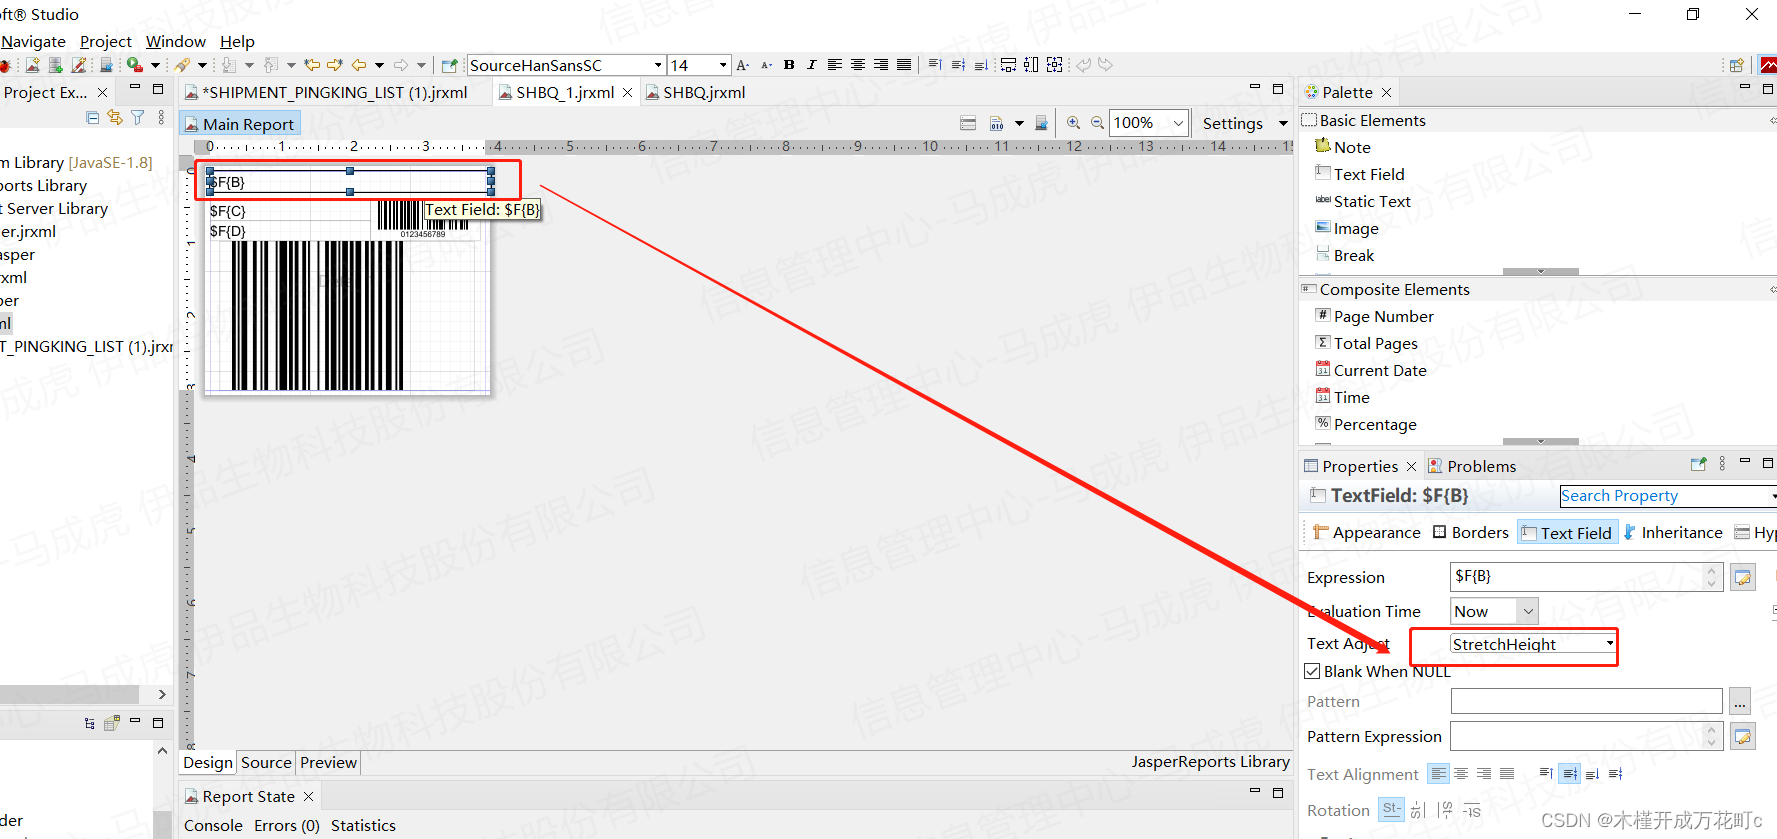Align text right in the top toolbar
Screen dimensions: 1777x839
coord(881,65)
